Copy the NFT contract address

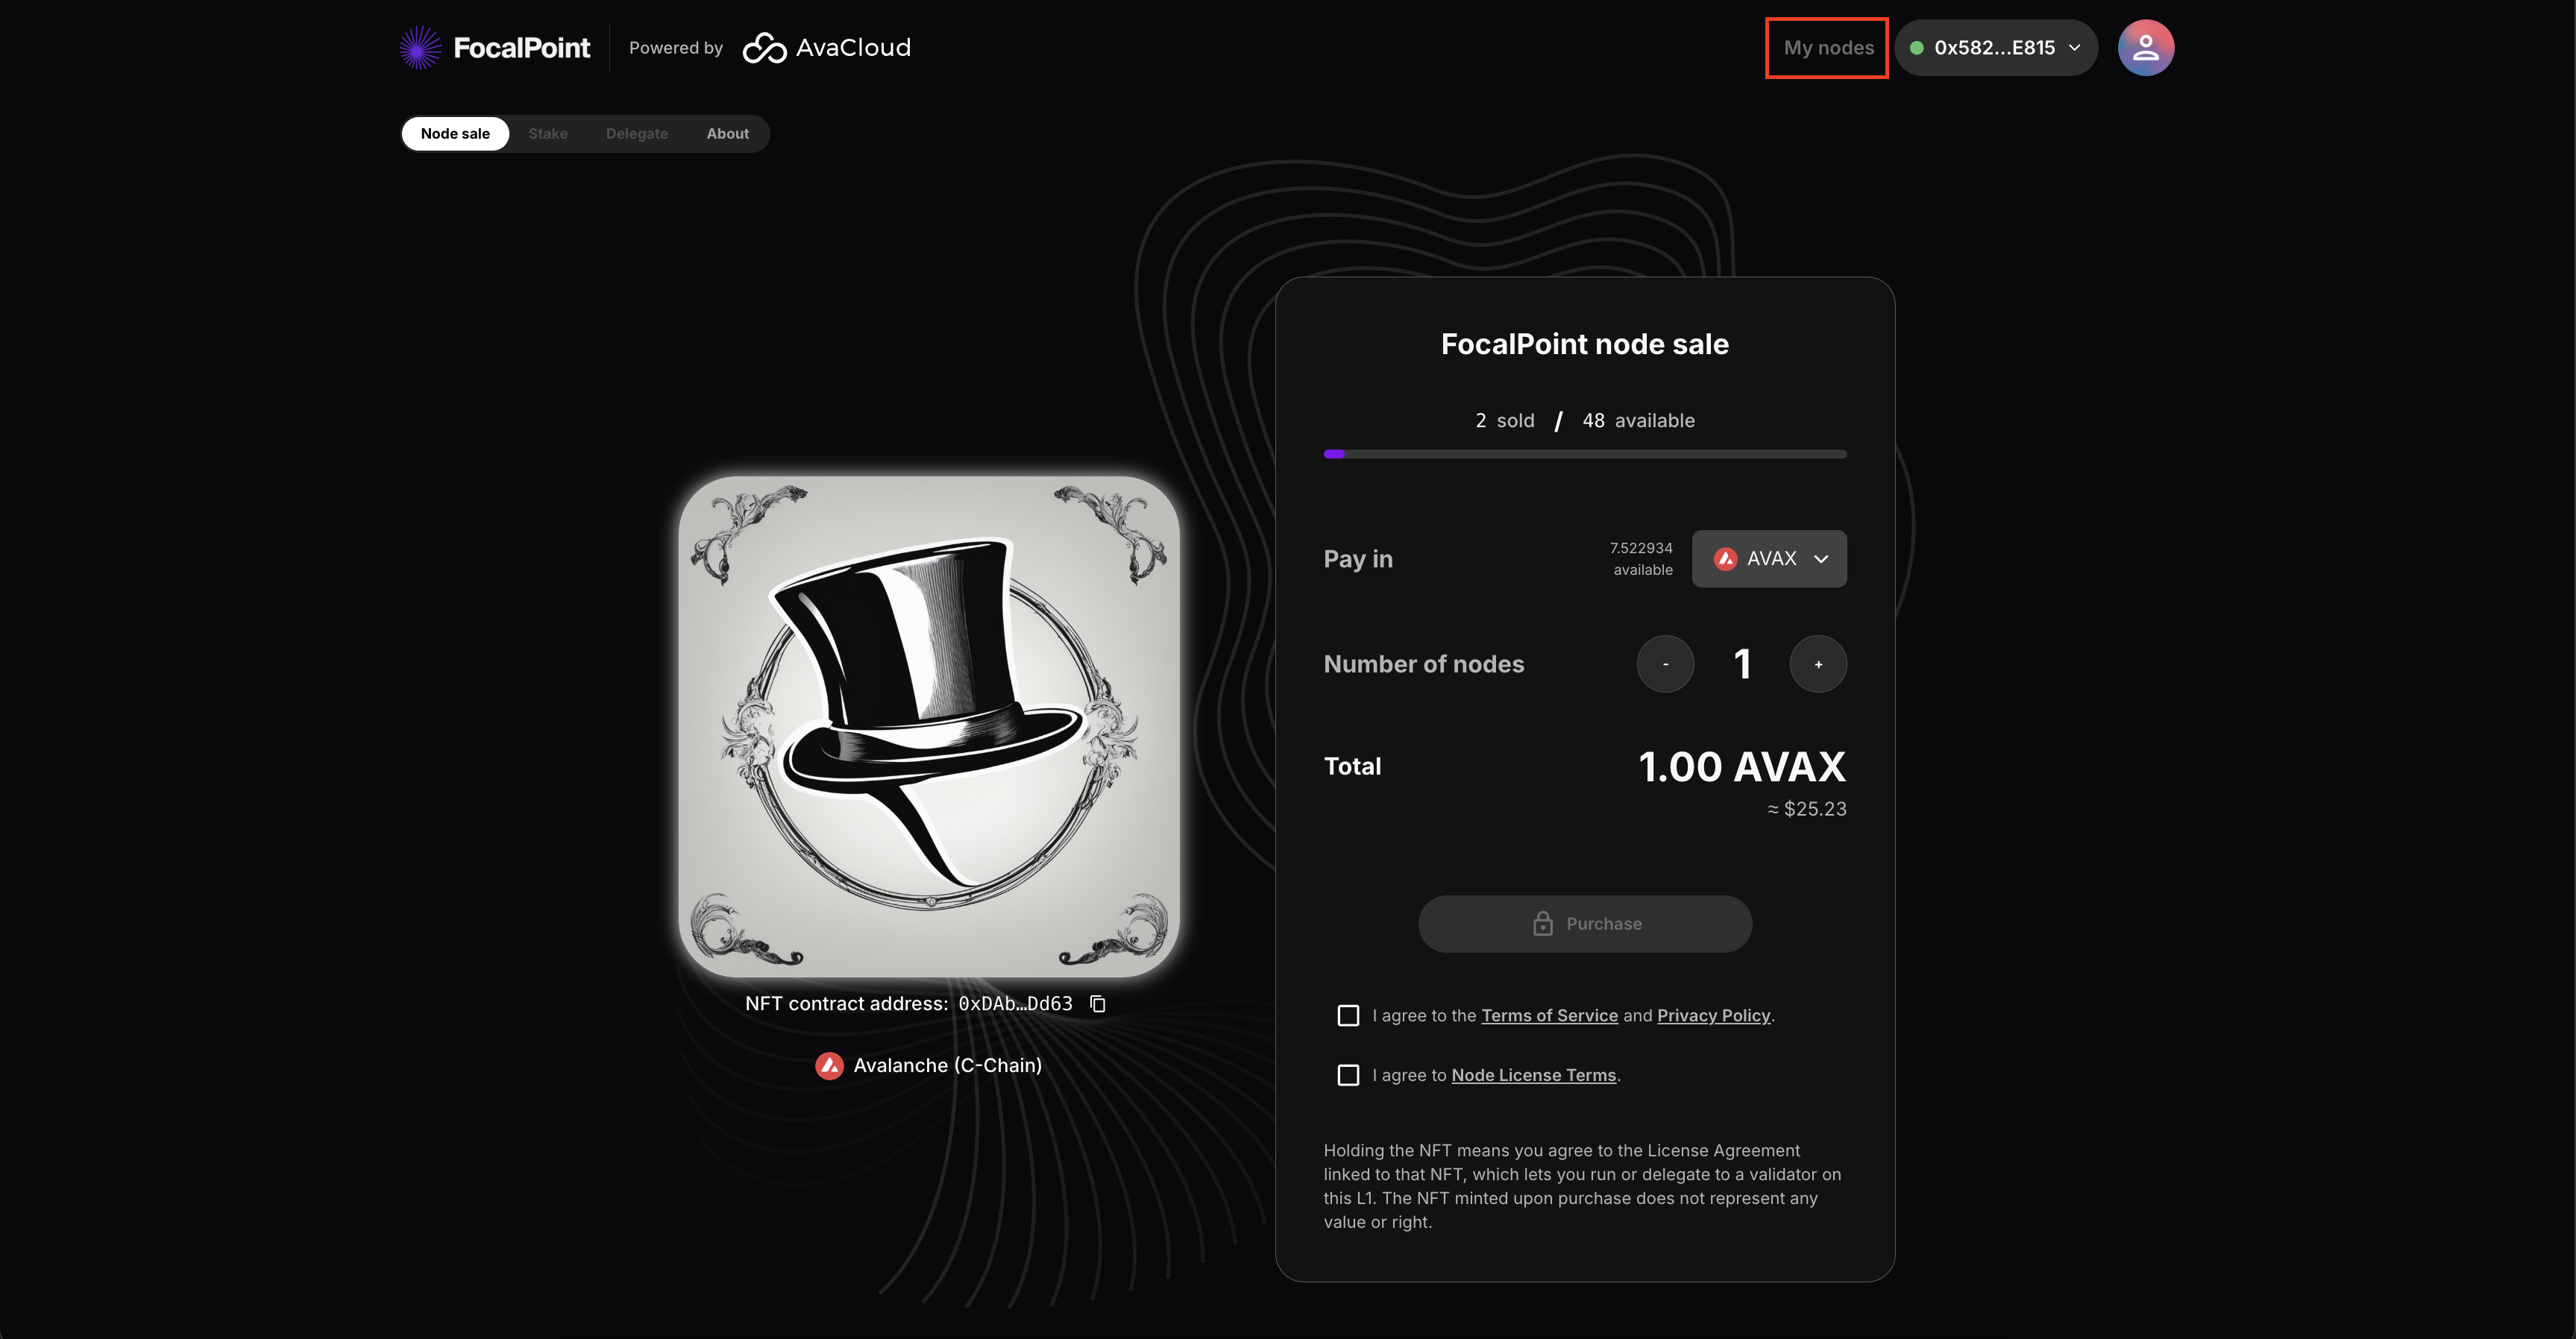coord(1098,1004)
